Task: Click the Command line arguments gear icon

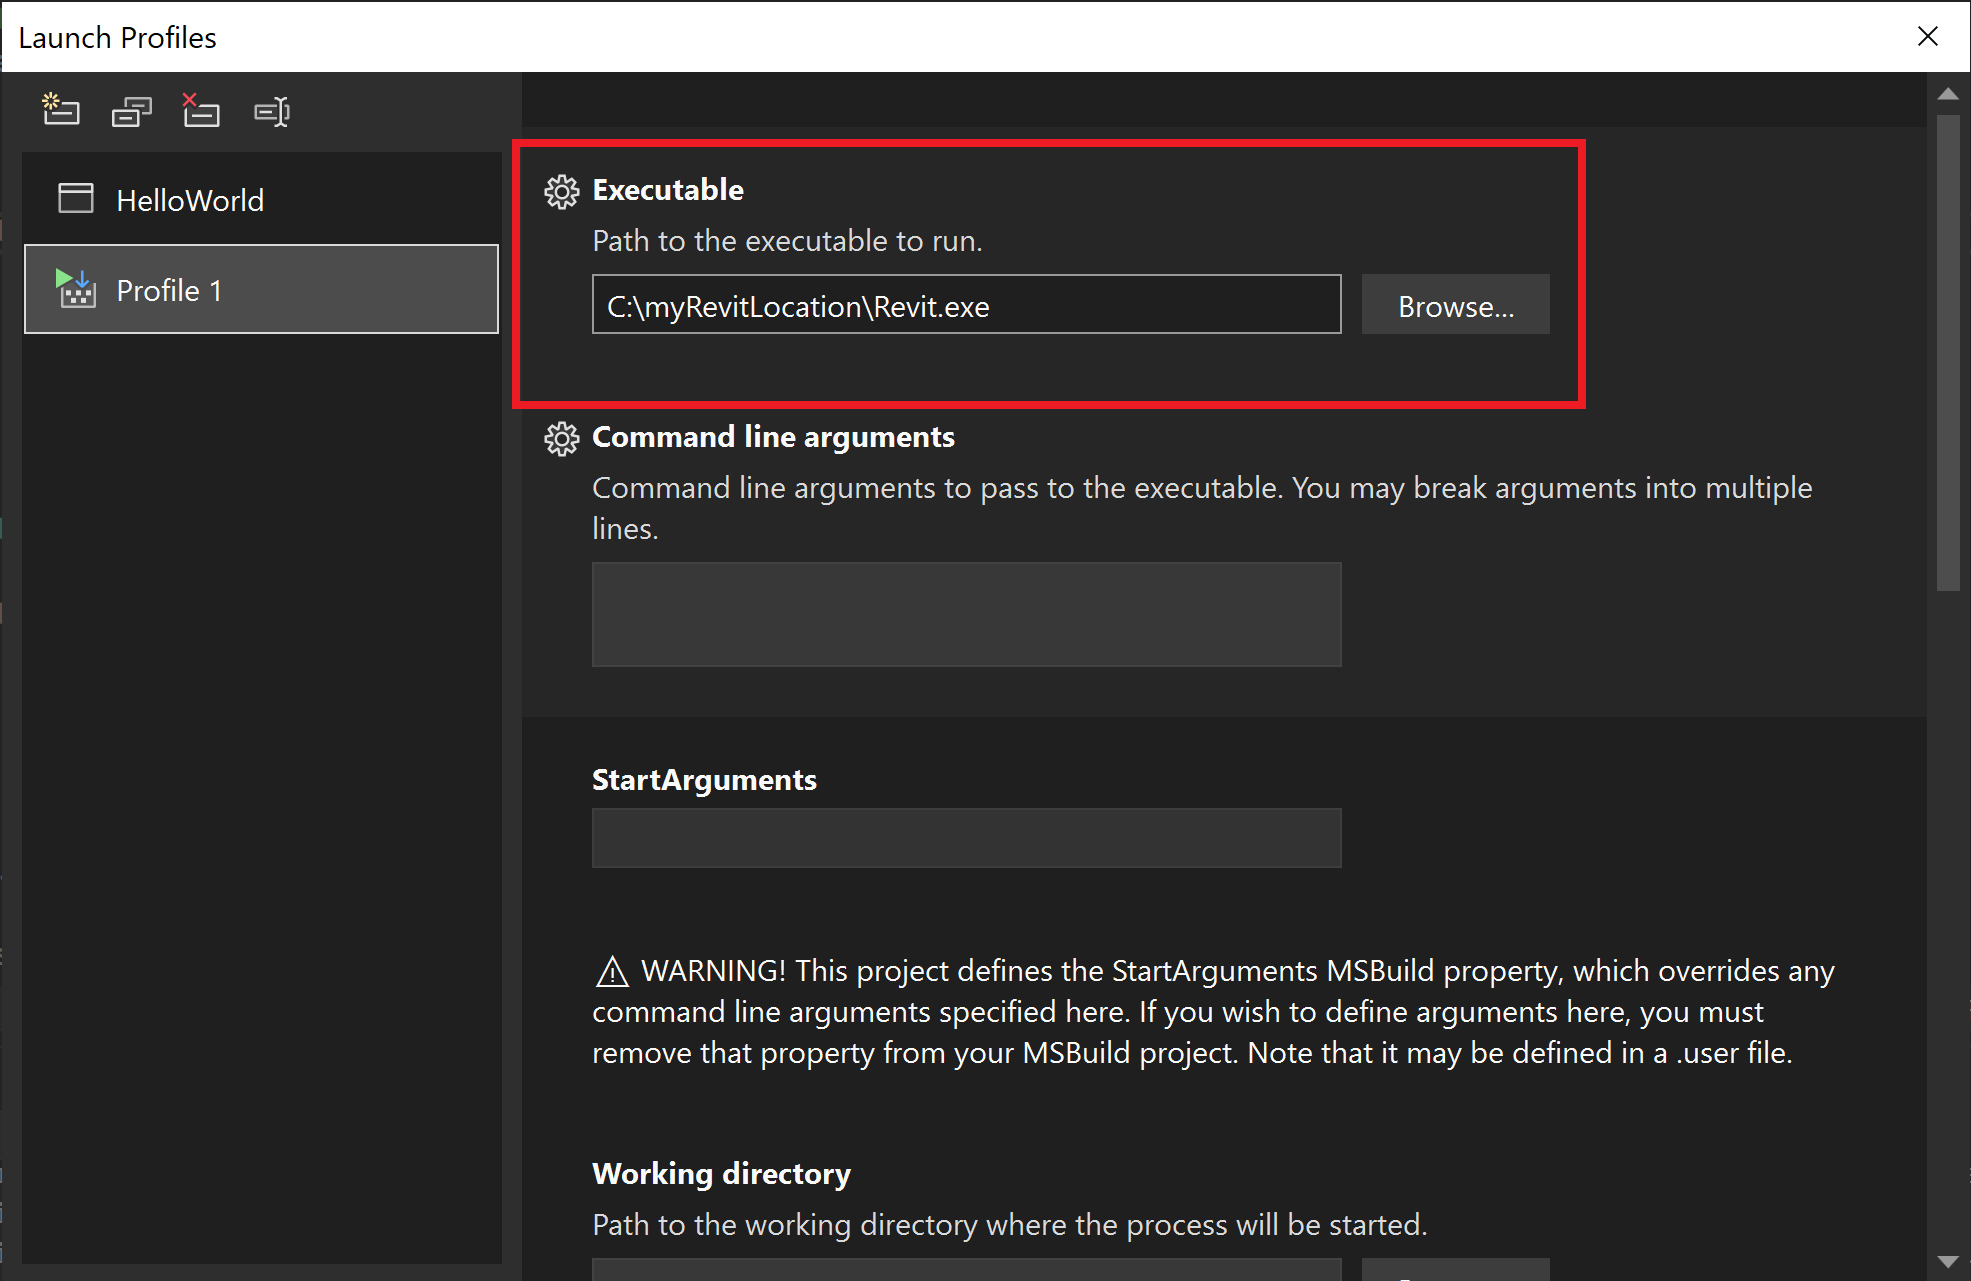Action: 561,438
